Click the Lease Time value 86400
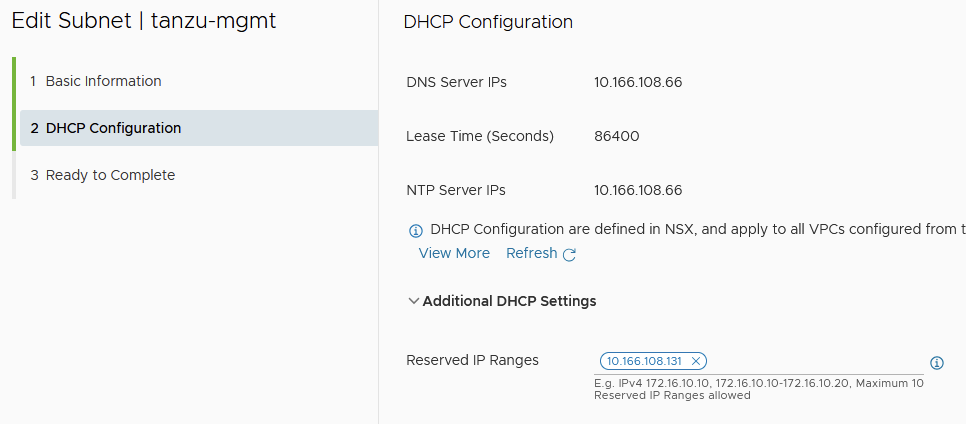Screen dimensions: 966x424 coord(617,136)
